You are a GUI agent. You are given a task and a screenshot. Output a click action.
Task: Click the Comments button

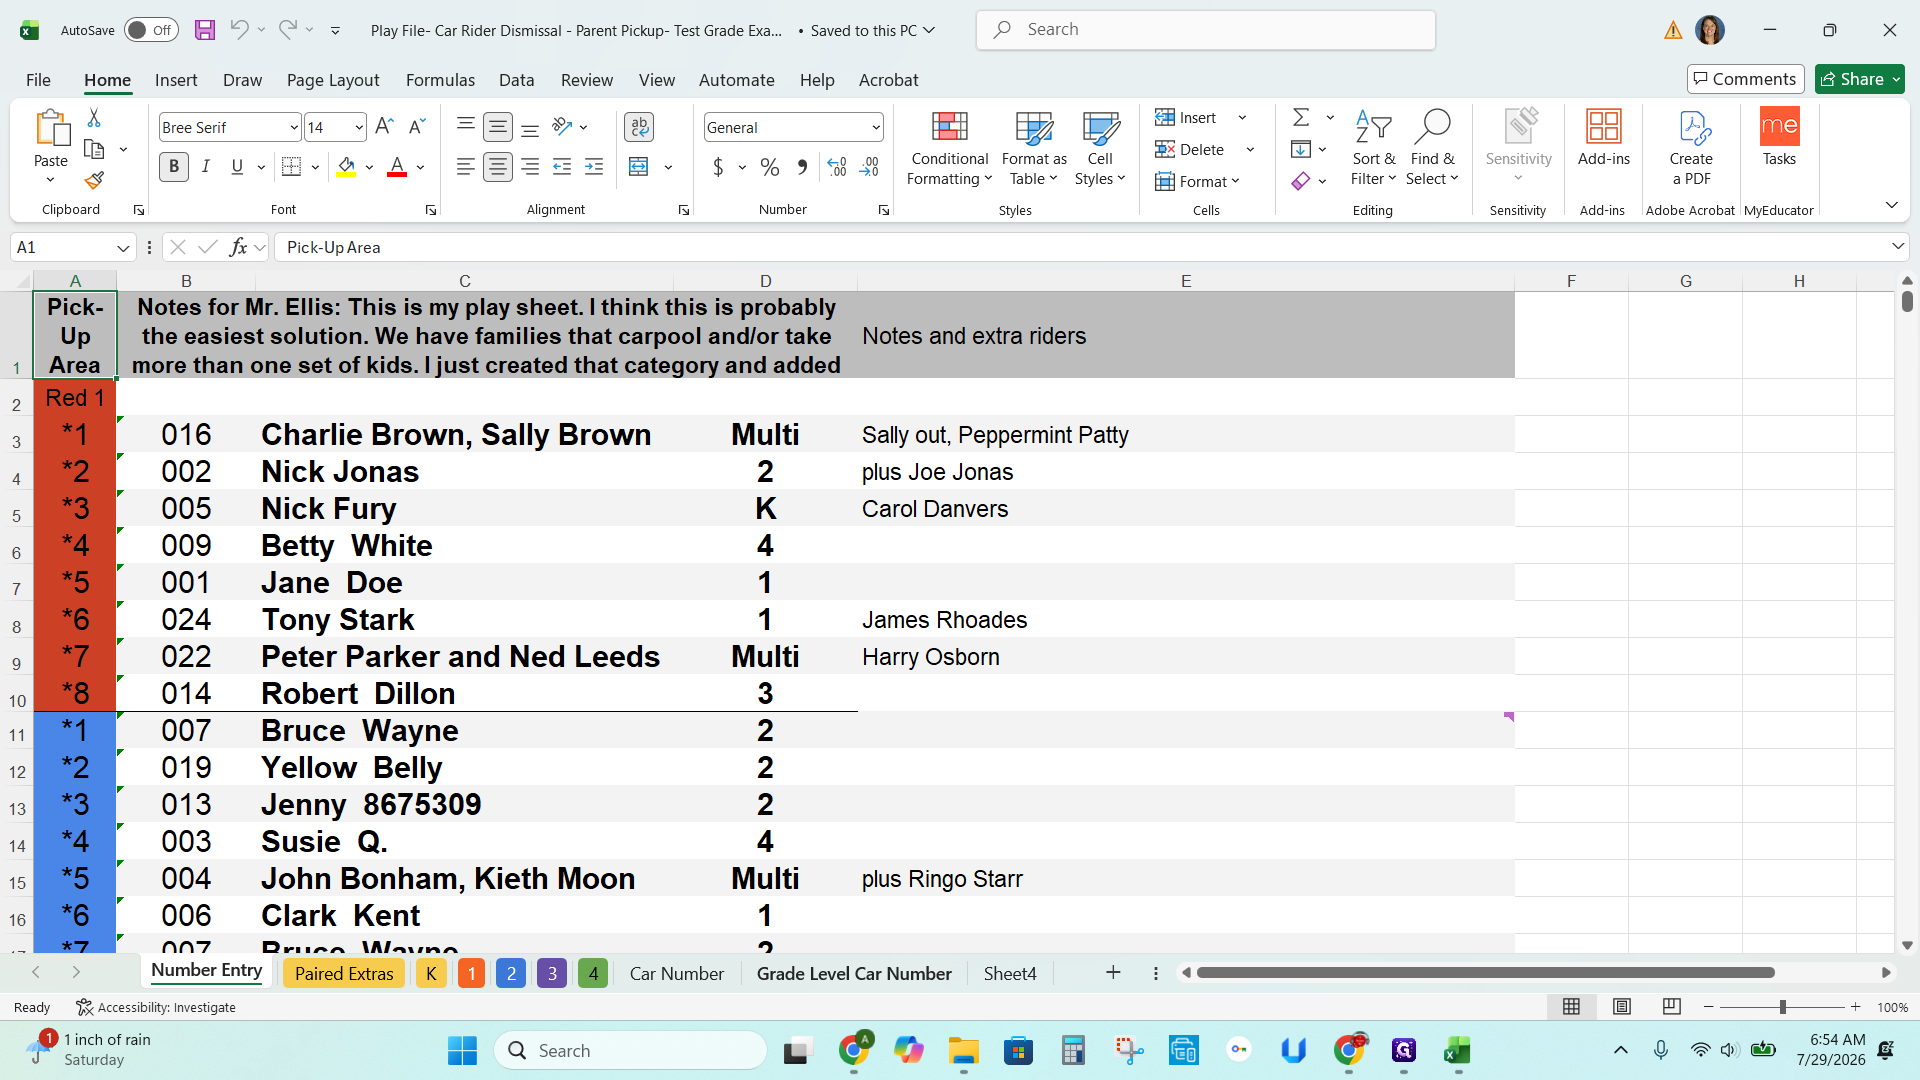click(x=1745, y=79)
